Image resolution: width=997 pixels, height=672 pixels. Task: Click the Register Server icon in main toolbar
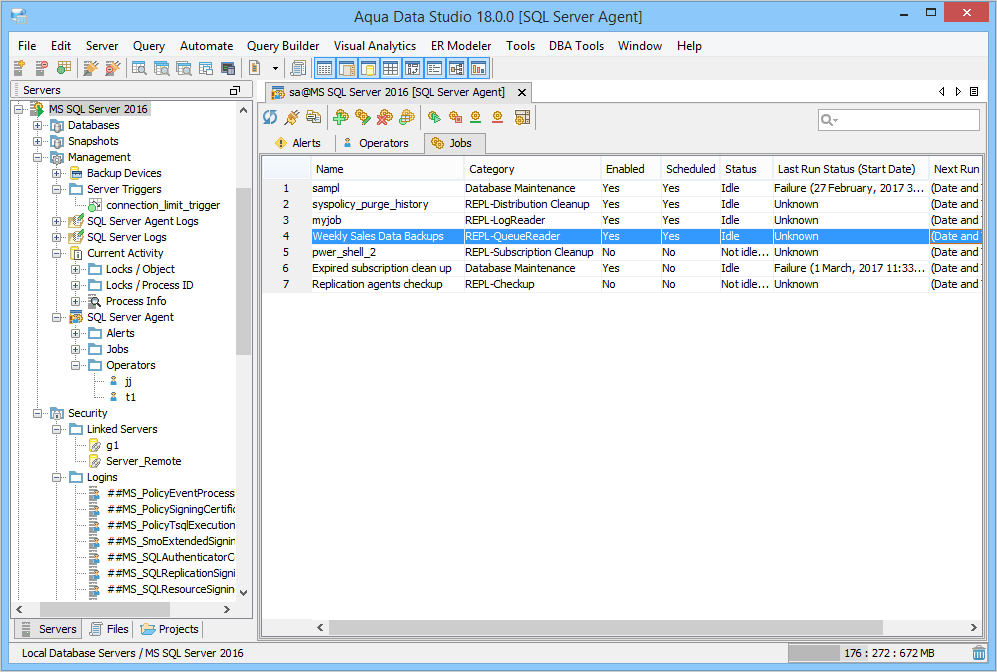point(19,68)
